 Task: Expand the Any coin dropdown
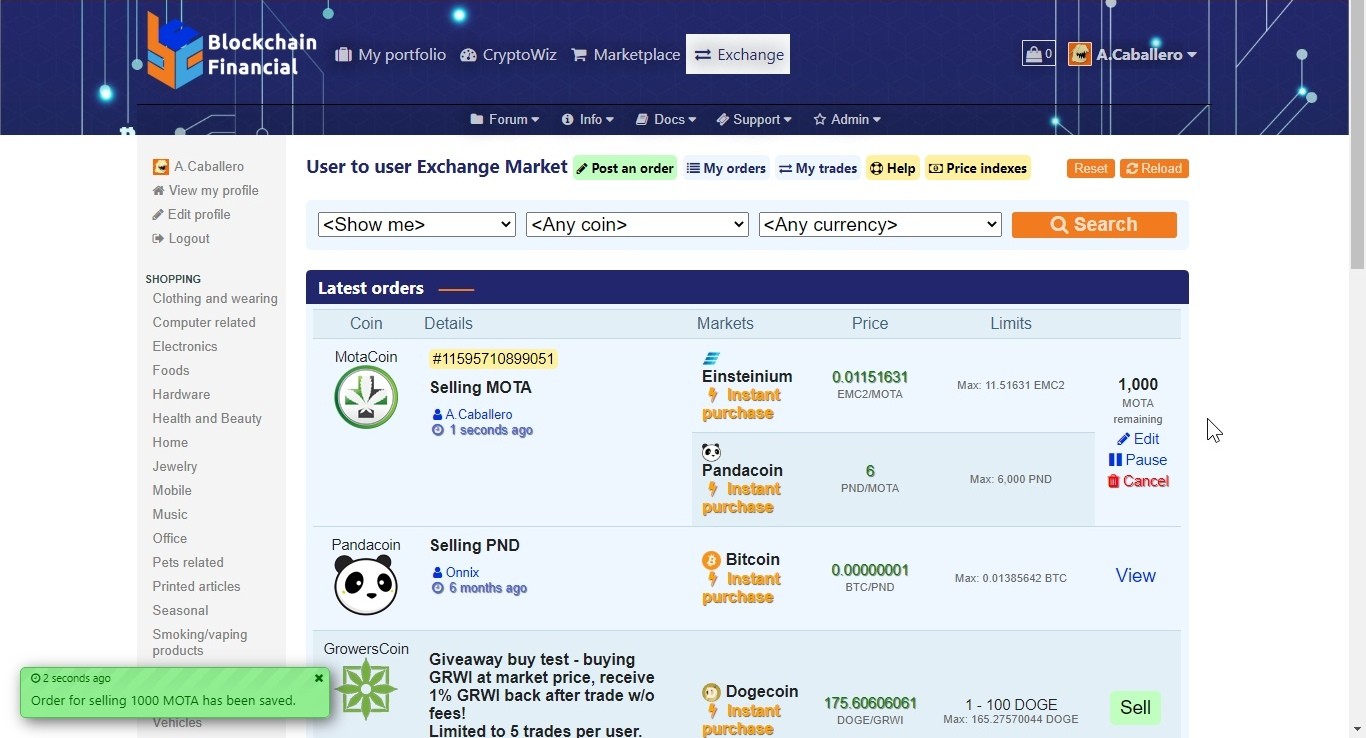point(637,225)
